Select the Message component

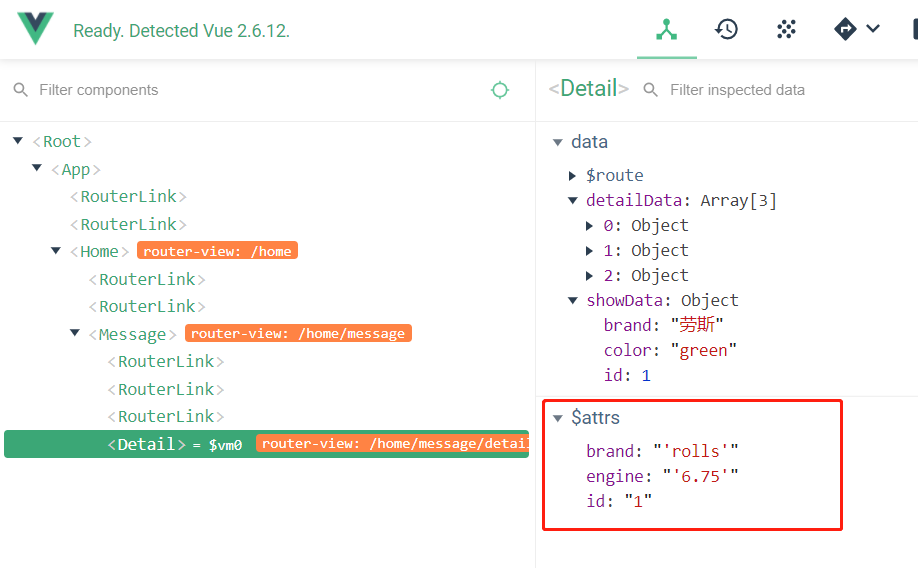click(x=132, y=334)
